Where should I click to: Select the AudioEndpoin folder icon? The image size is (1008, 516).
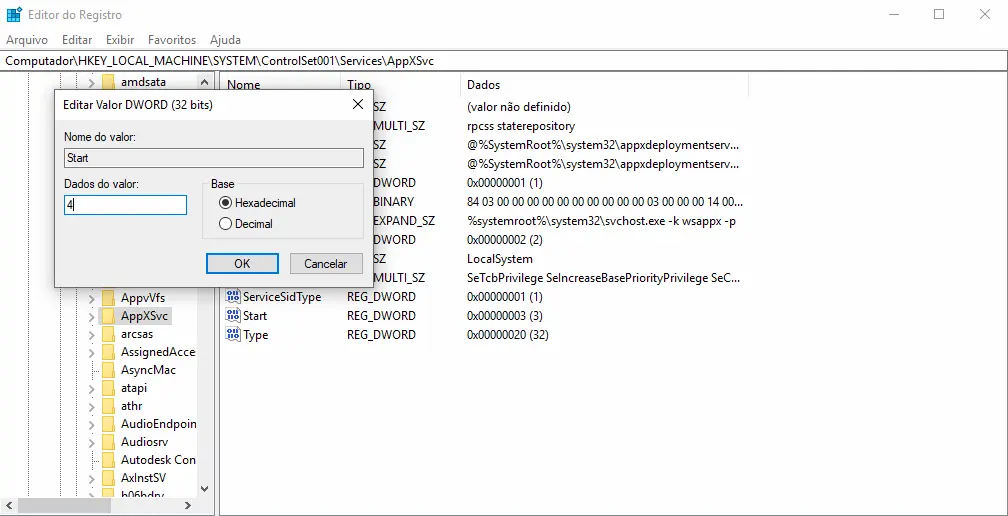108,423
